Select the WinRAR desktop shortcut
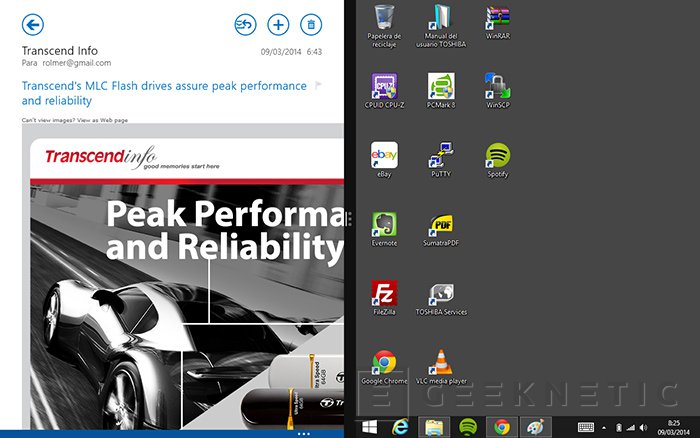The width and height of the screenshot is (700, 438). coord(498,22)
